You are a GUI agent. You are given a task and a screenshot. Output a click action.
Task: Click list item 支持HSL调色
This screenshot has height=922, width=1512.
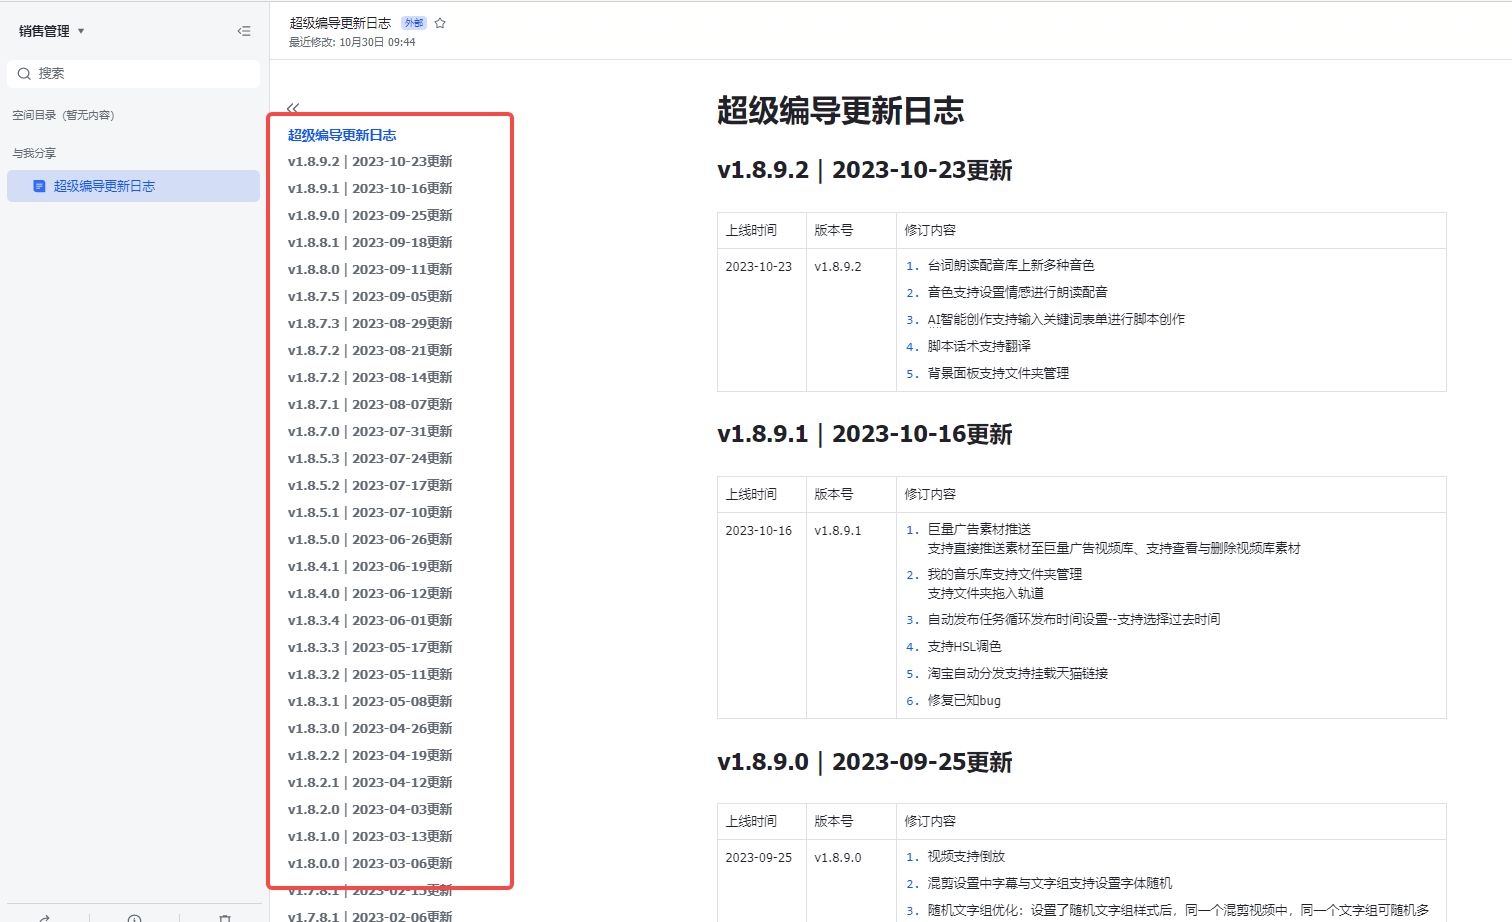[964, 647]
